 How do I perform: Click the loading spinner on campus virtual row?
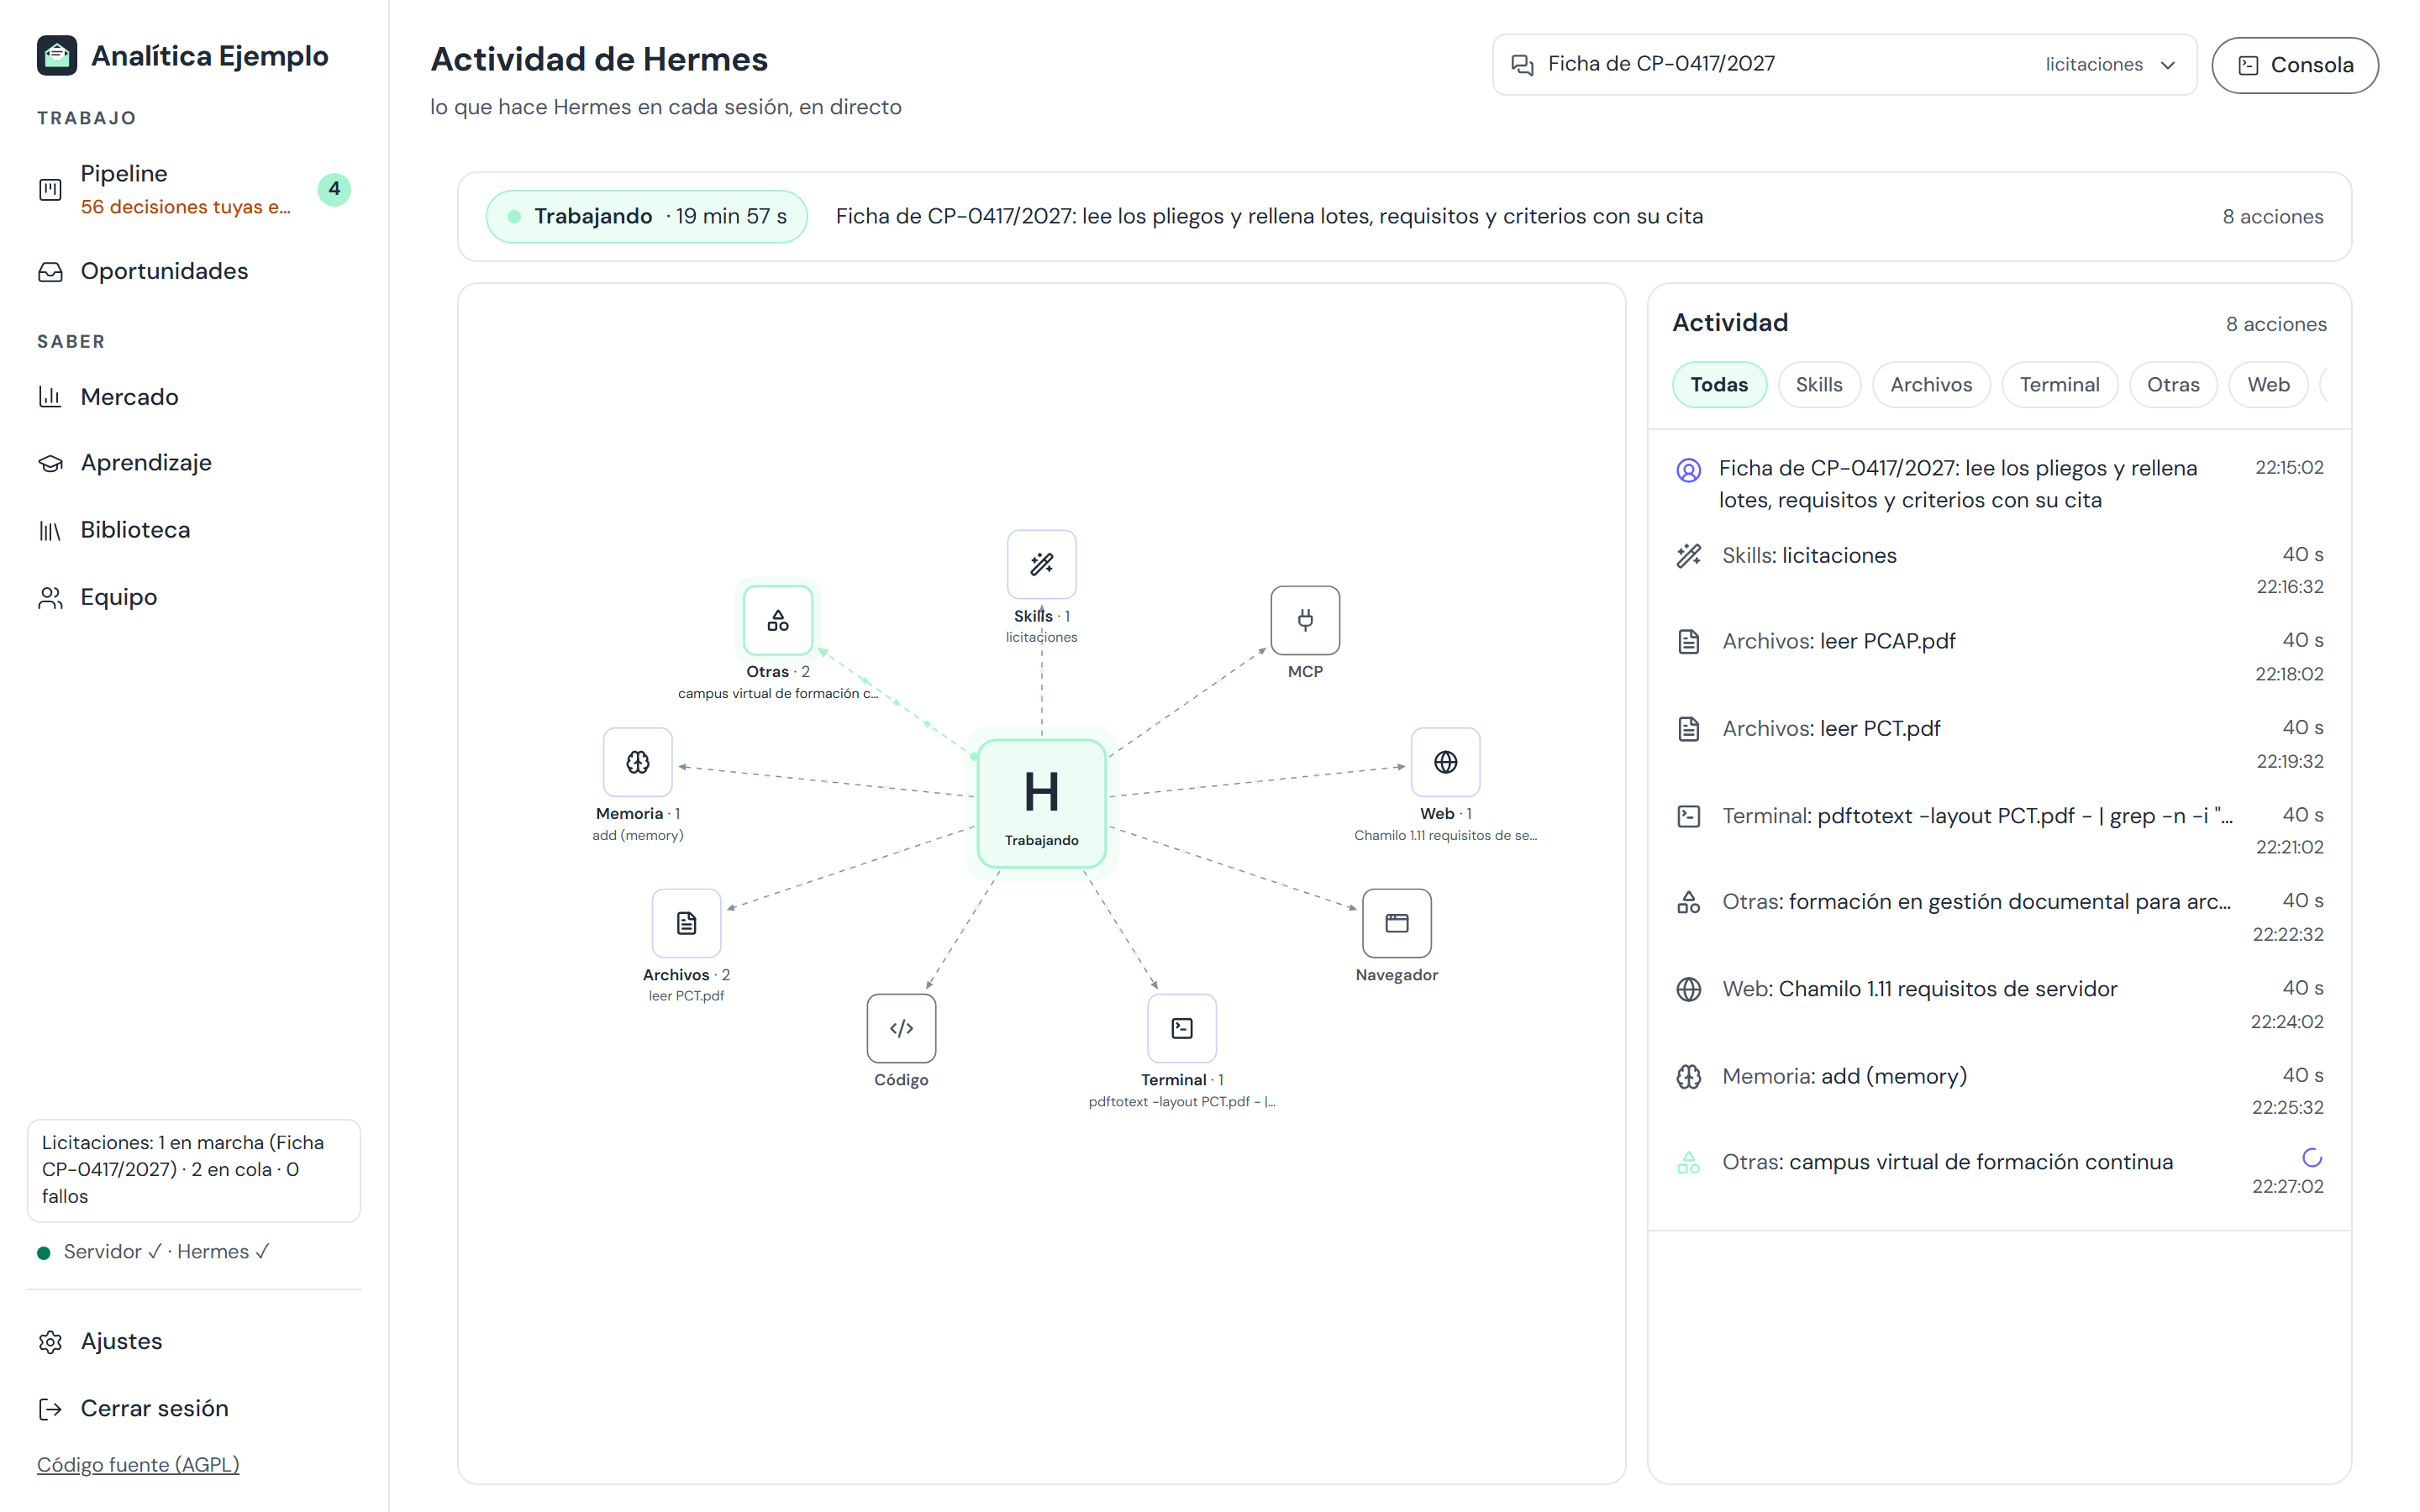click(2311, 1157)
